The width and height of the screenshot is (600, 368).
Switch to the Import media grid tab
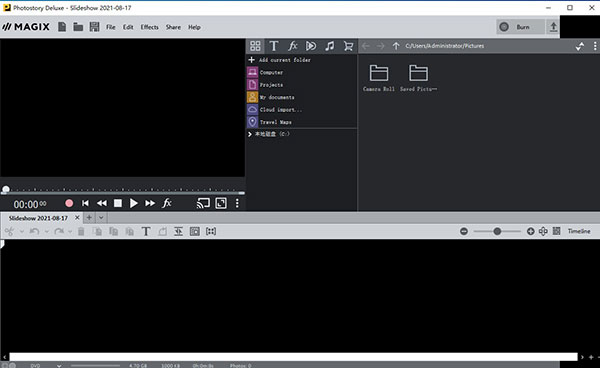[x=255, y=46]
